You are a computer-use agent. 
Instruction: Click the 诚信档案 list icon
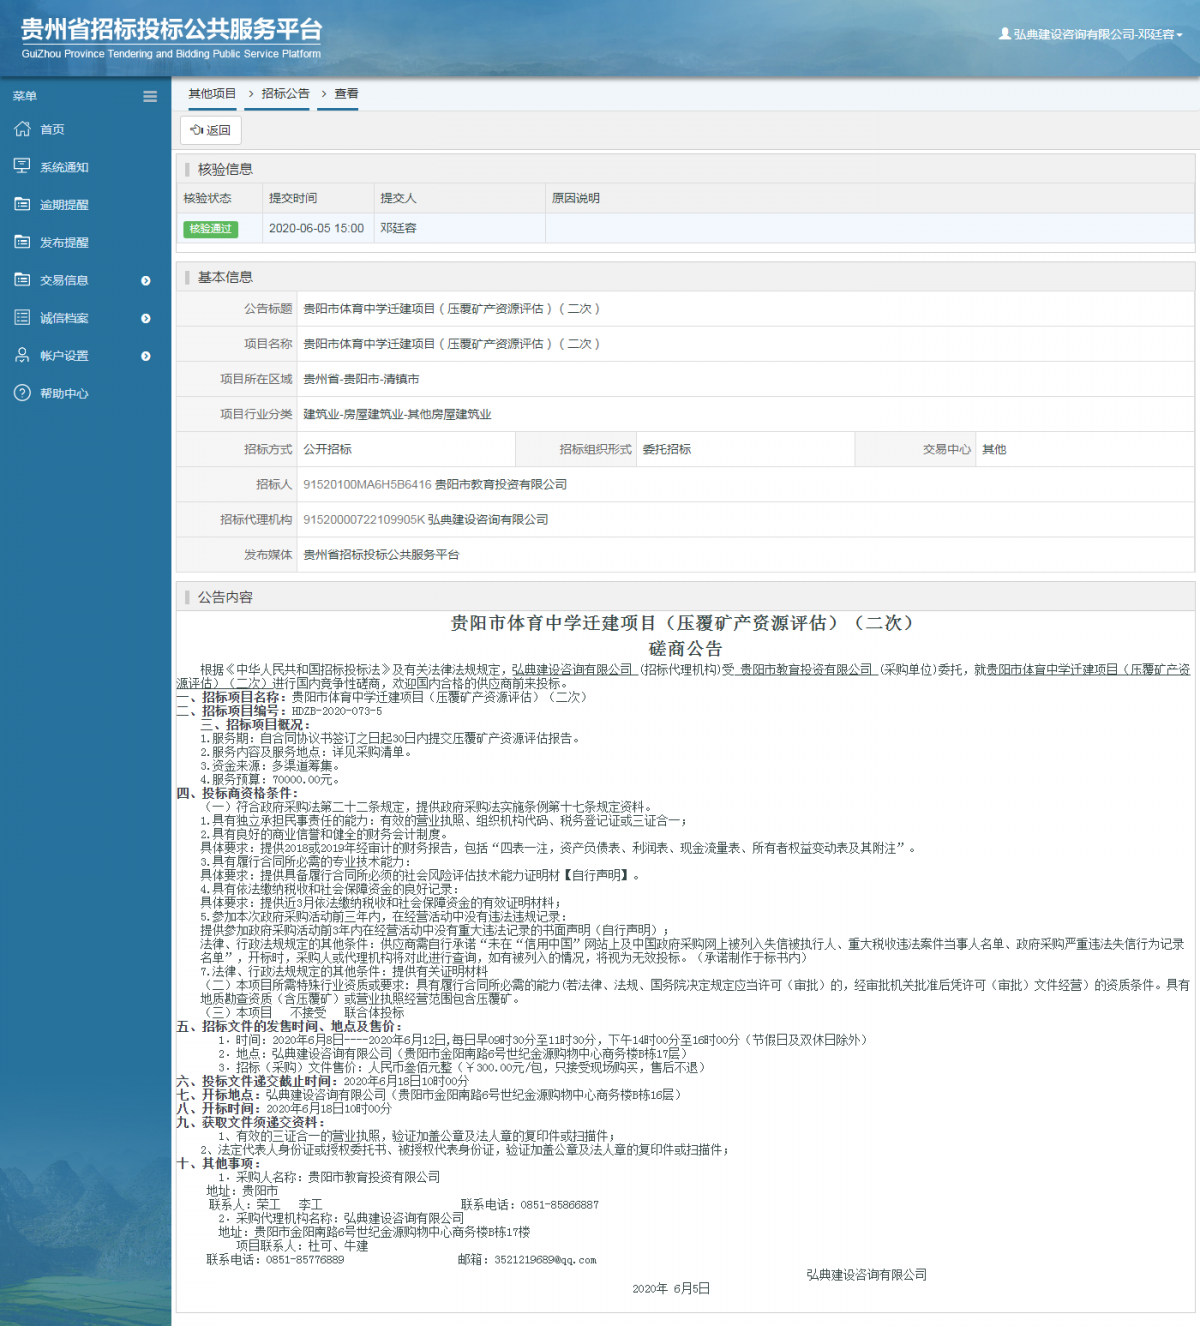22,318
